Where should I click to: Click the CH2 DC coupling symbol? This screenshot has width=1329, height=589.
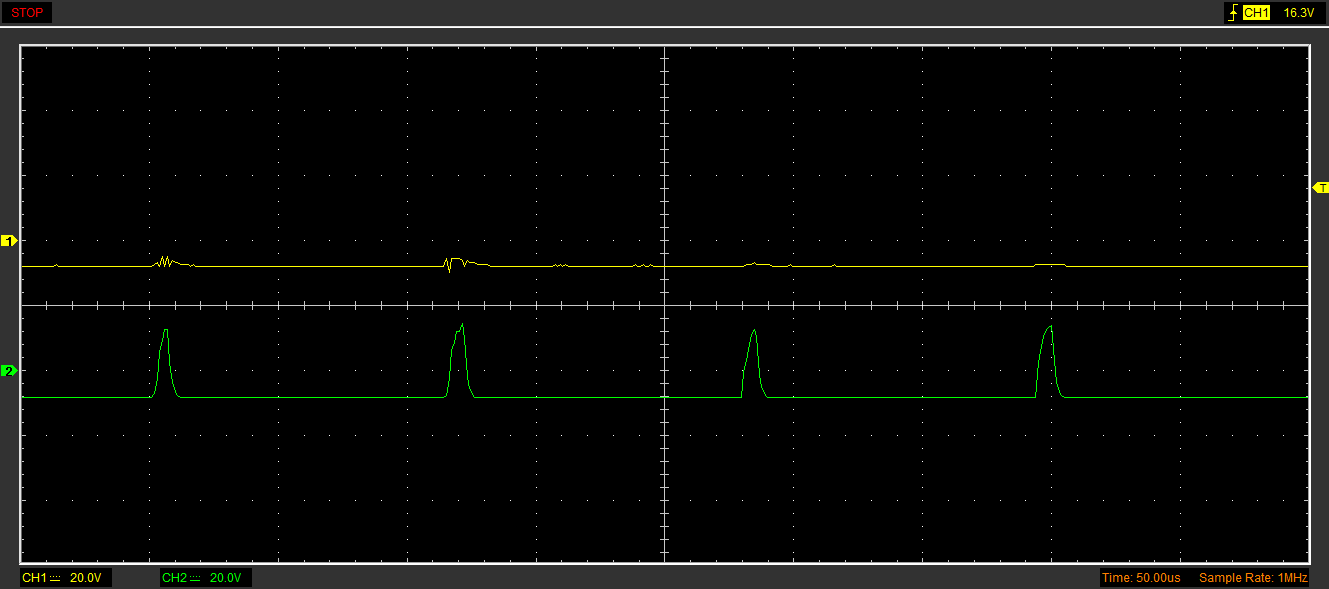(x=195, y=578)
